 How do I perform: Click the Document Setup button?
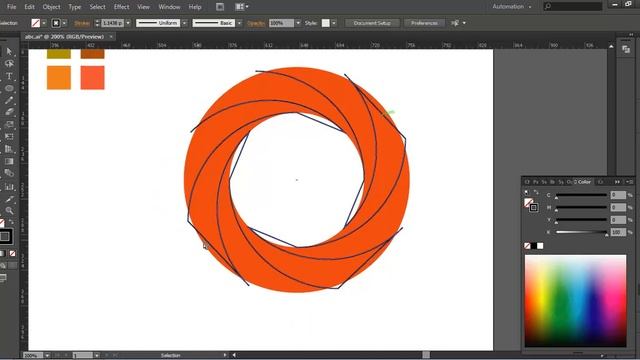click(x=372, y=23)
